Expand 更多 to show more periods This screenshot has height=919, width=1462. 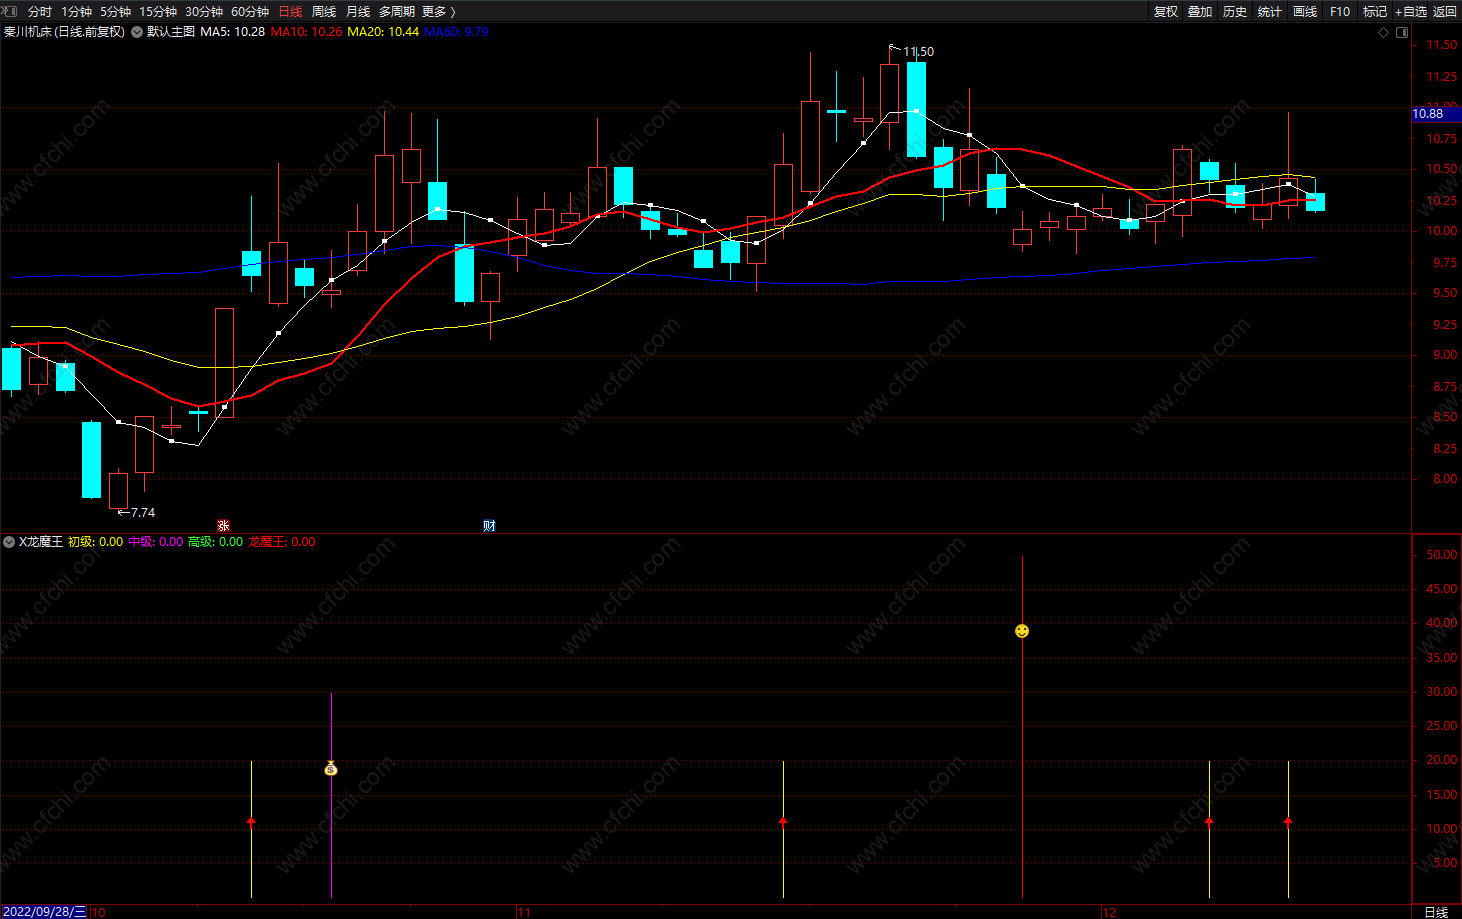[438, 12]
